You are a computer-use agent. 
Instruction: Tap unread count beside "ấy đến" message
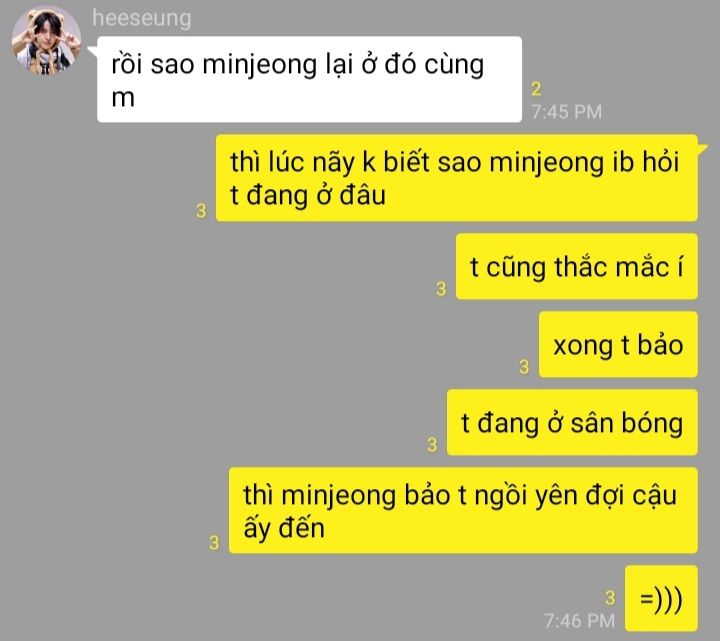point(214,543)
